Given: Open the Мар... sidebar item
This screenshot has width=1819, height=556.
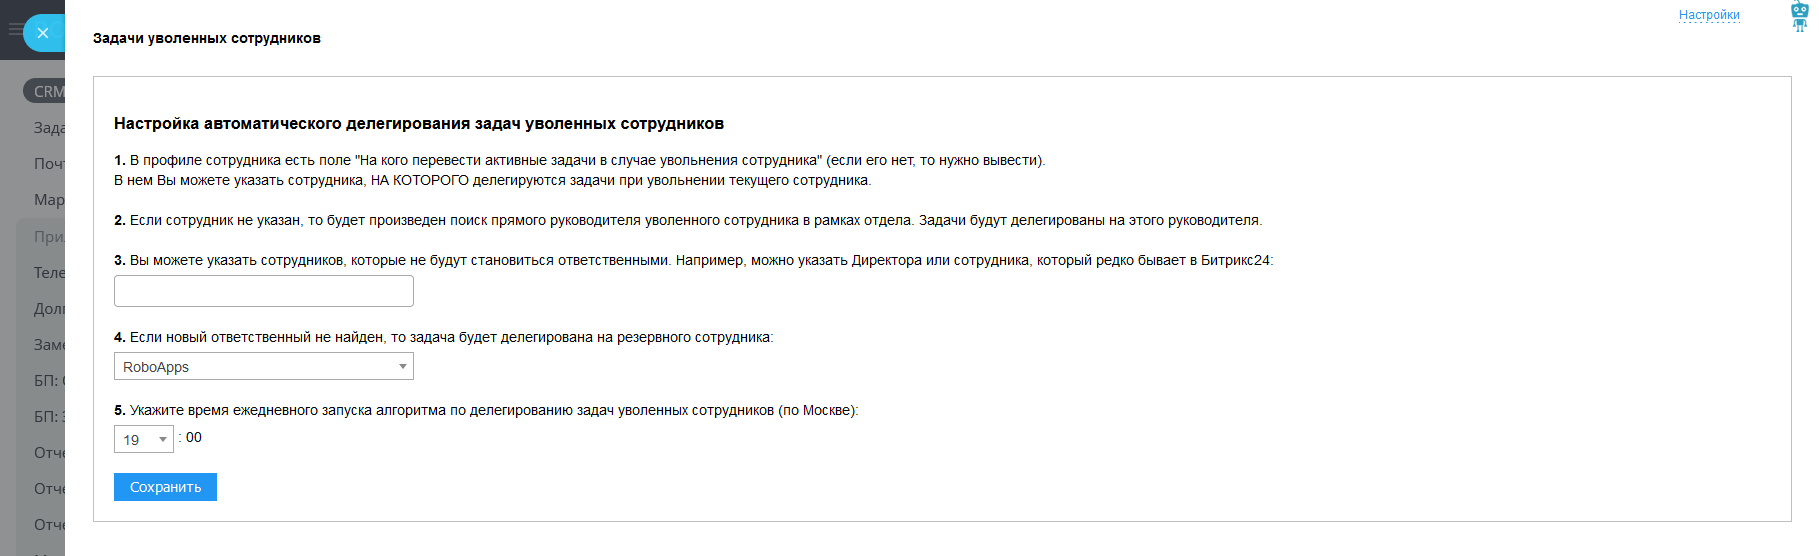Looking at the screenshot, I should click(48, 200).
